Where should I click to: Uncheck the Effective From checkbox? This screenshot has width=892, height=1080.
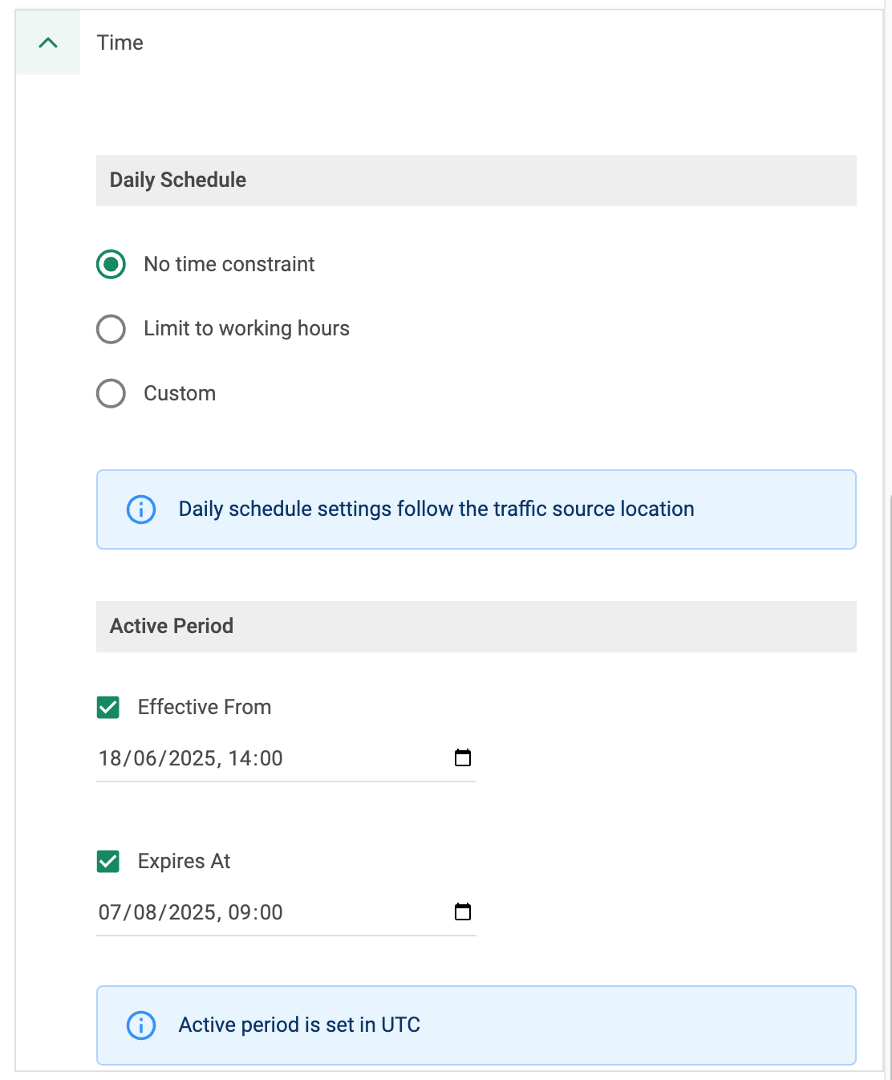108,708
